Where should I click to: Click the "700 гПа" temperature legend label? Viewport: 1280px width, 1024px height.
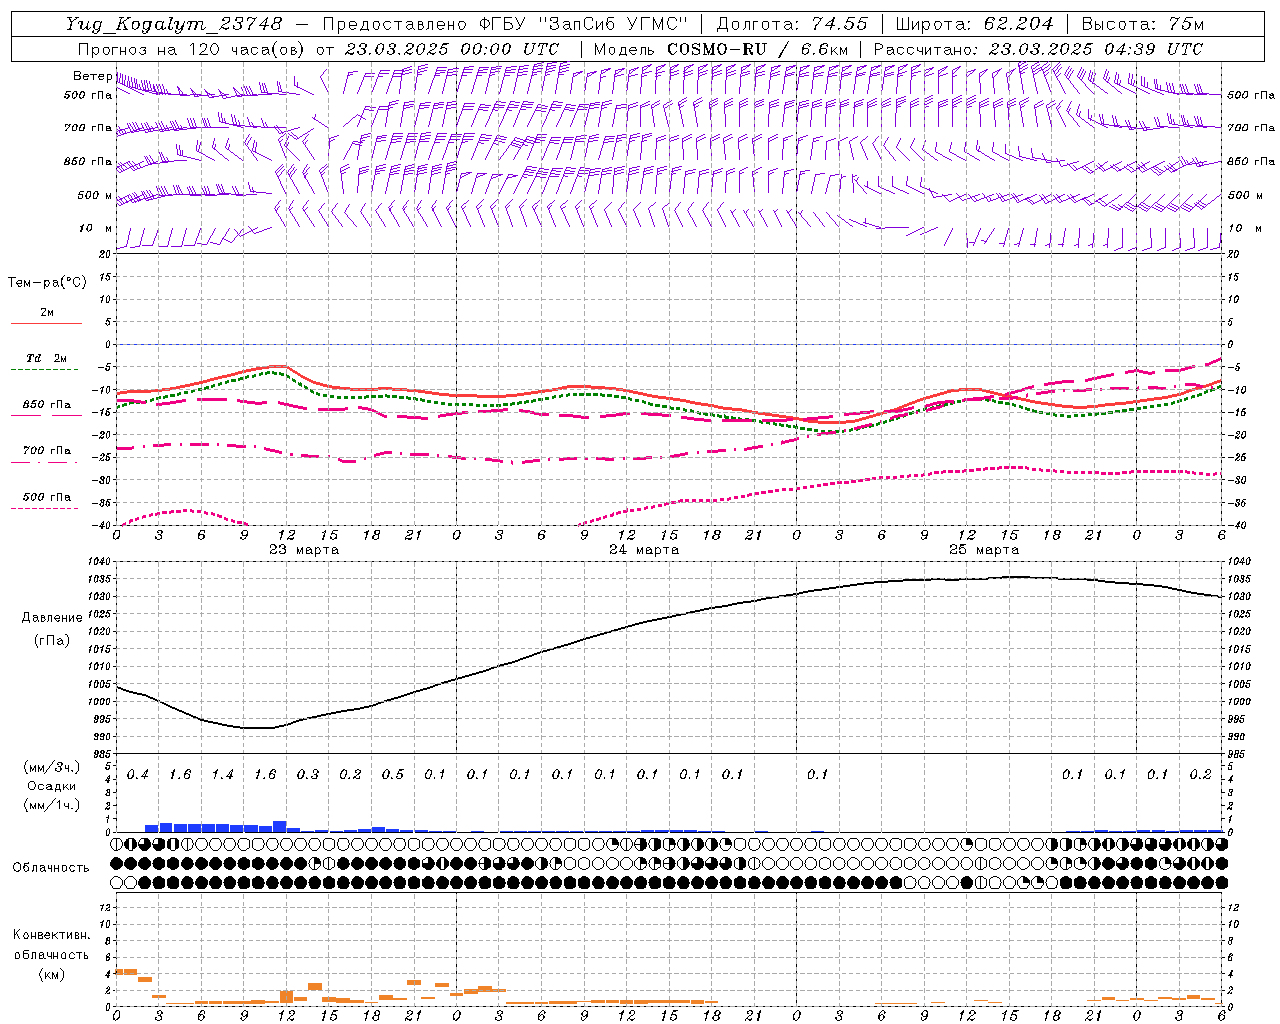tap(47, 451)
